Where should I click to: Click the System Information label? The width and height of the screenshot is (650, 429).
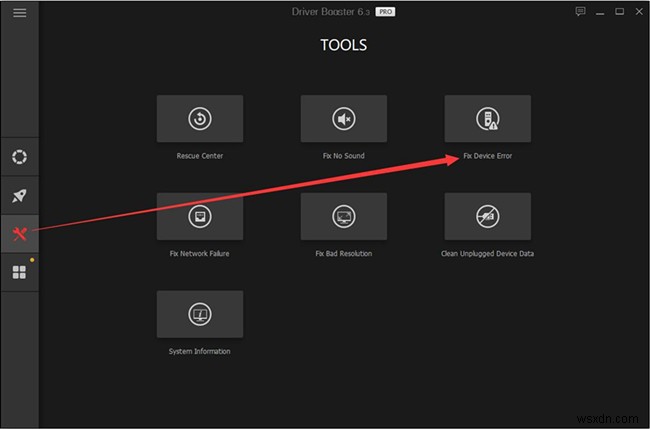[x=199, y=351]
